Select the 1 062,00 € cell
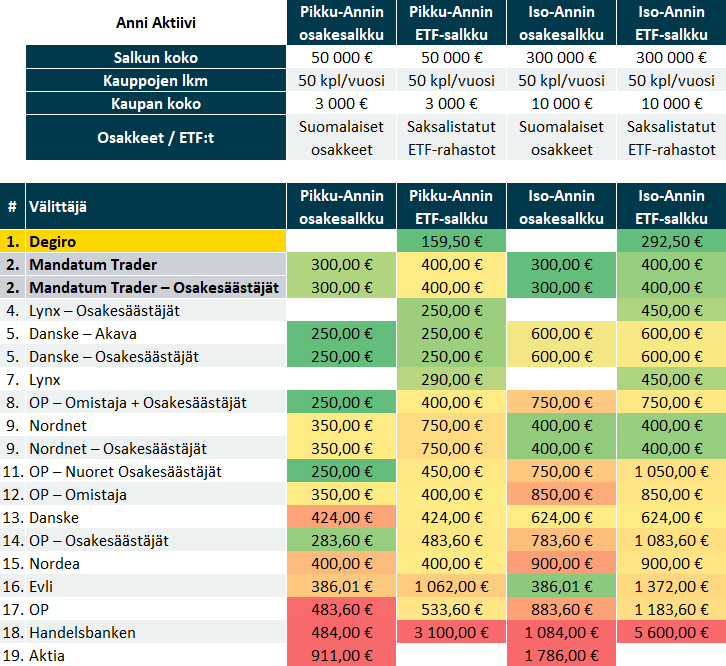This screenshot has height=666, width=726. pyautogui.click(x=451, y=586)
